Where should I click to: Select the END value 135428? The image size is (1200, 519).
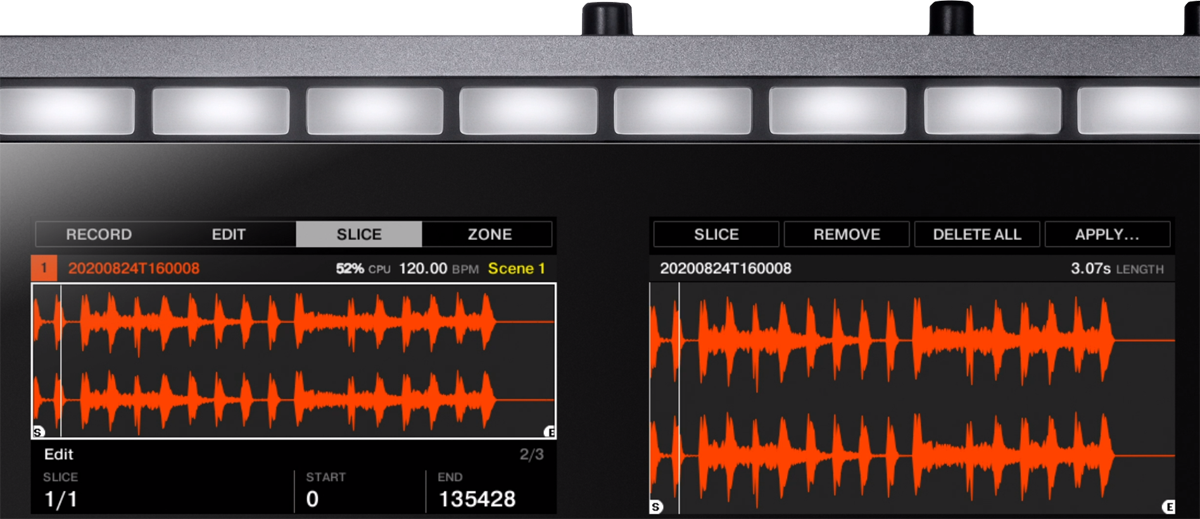[477, 499]
